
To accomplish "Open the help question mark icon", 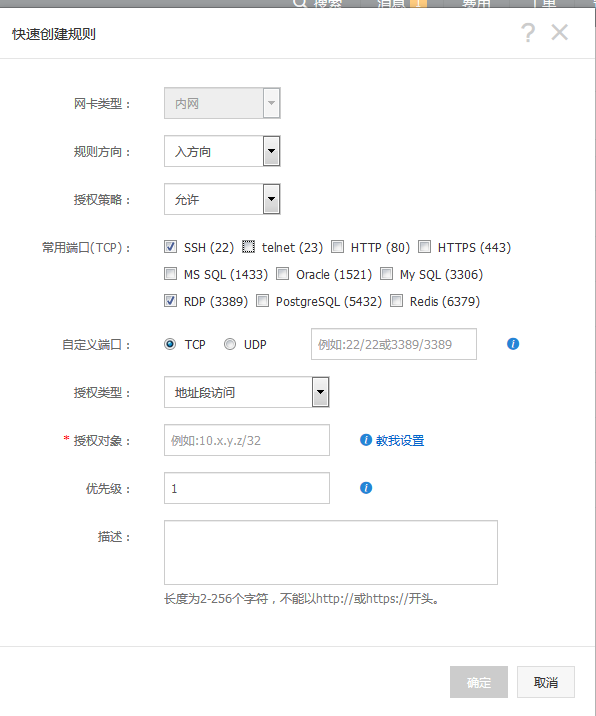I will (528, 32).
